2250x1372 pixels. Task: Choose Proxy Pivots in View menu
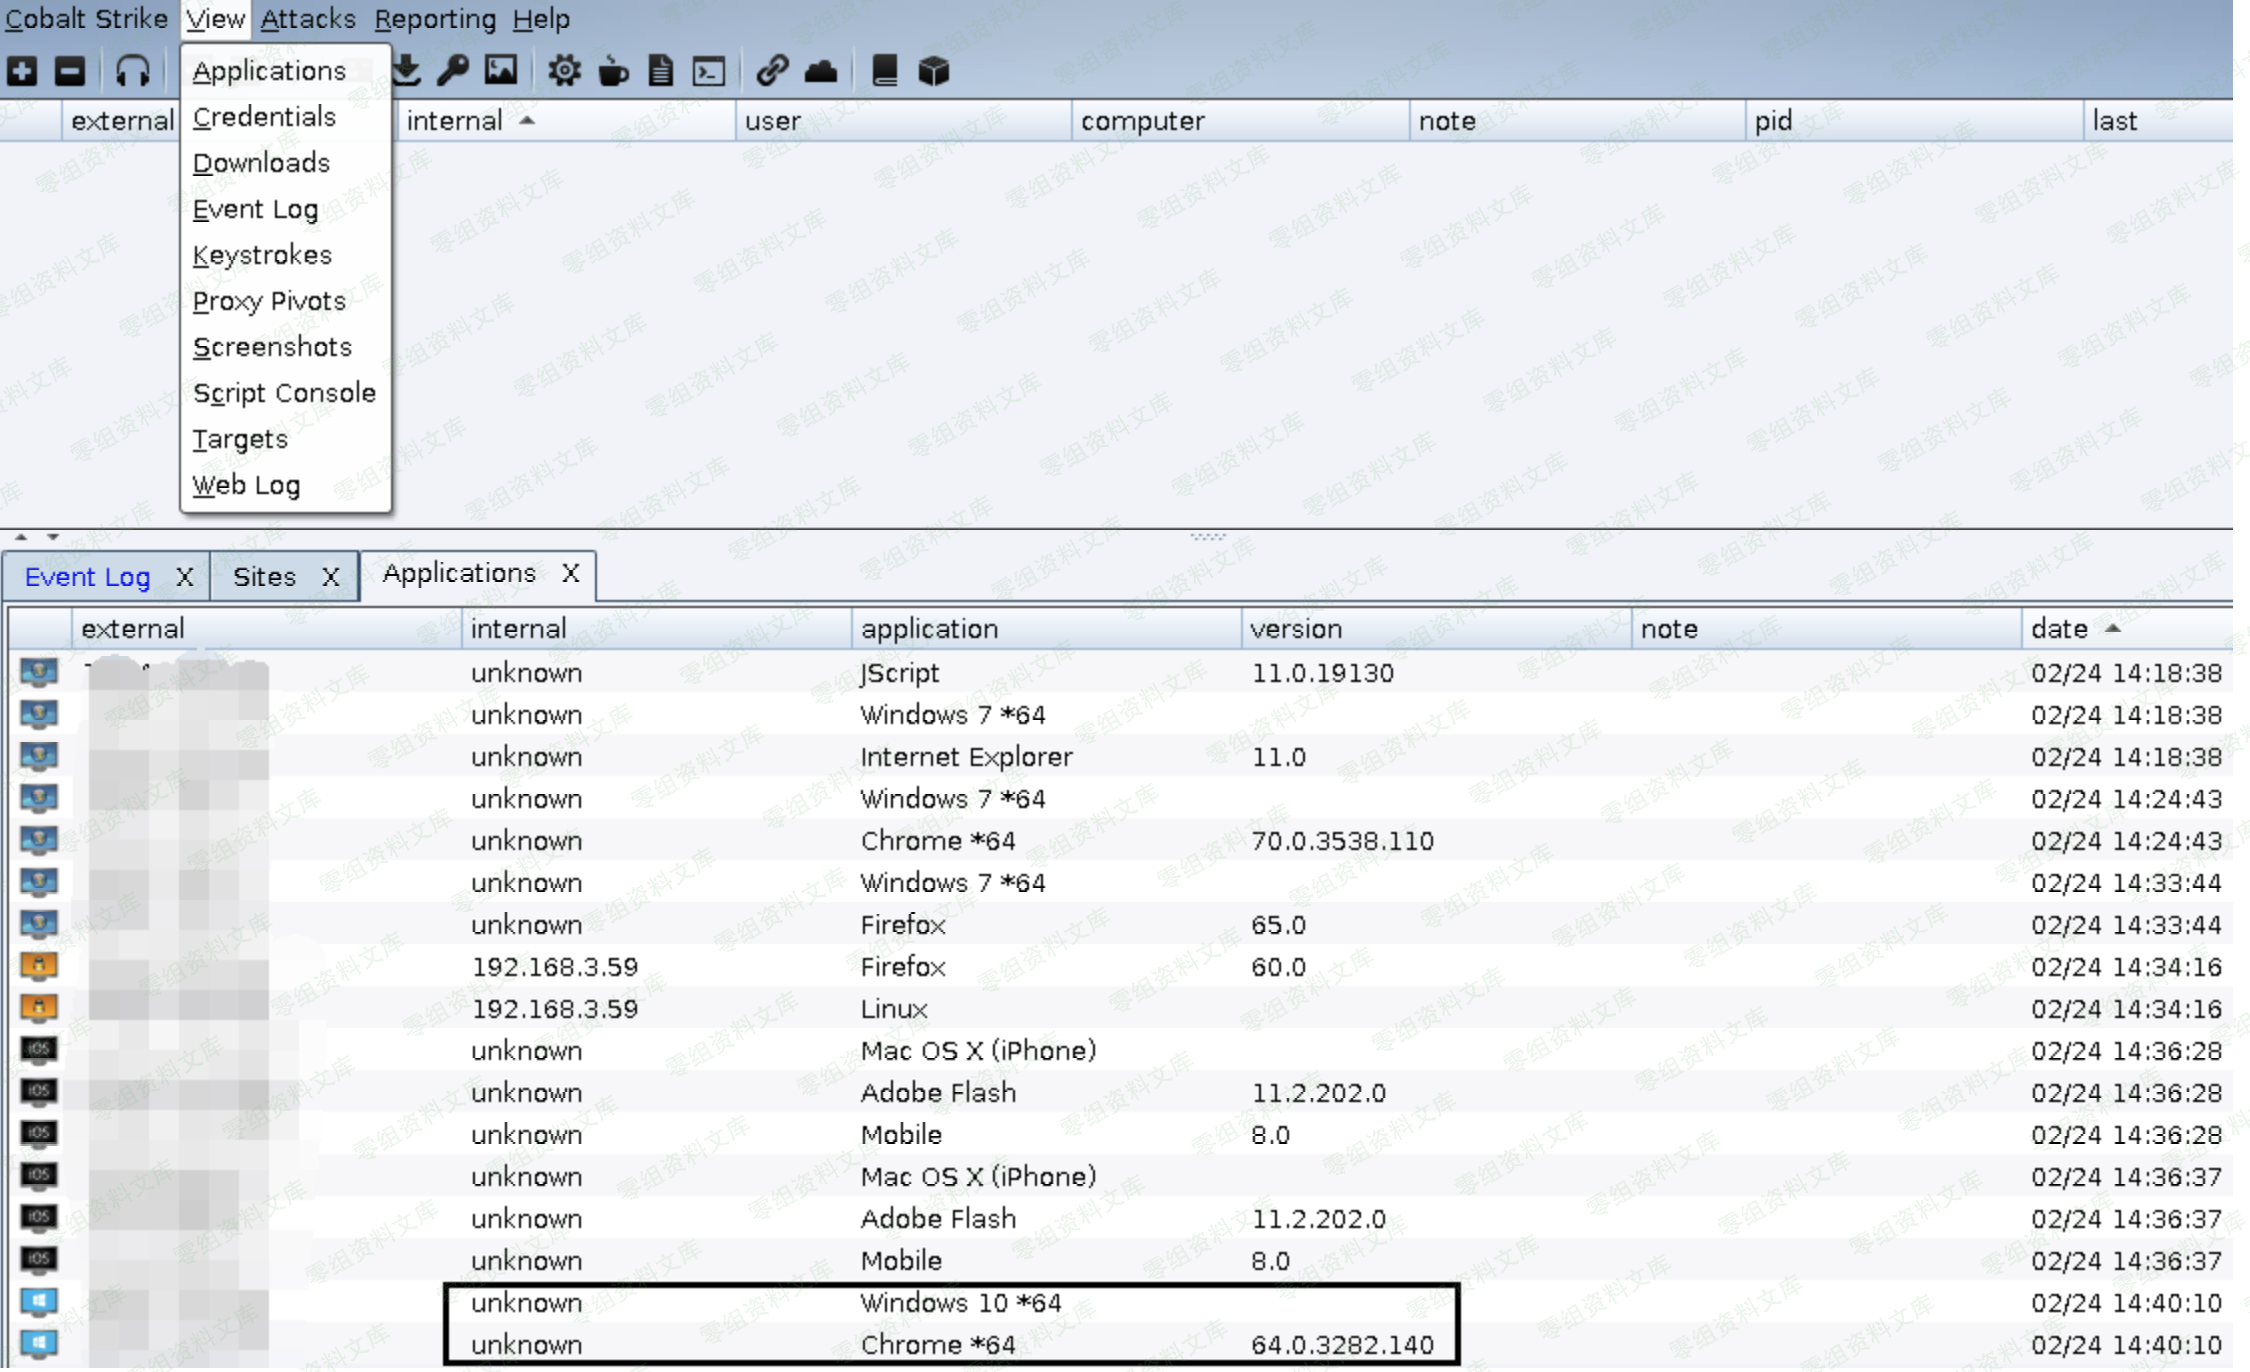[269, 301]
